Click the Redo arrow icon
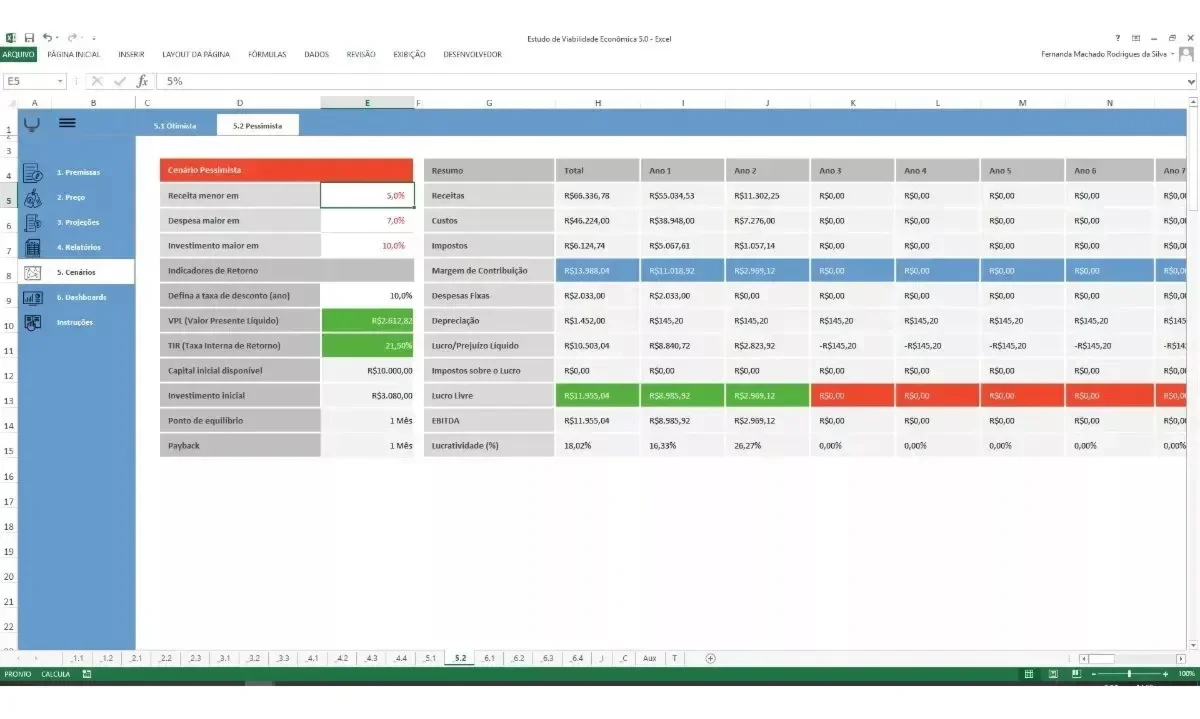This screenshot has height=719, width=1200. (72, 38)
